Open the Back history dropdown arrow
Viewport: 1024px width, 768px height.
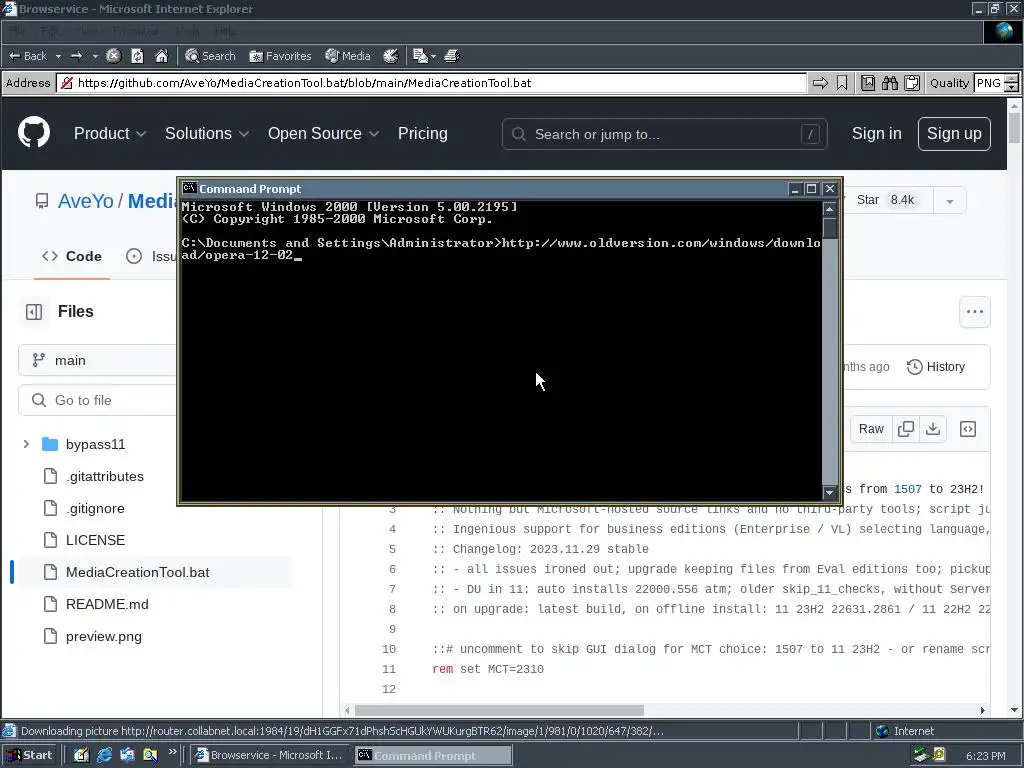[x=58, y=56]
